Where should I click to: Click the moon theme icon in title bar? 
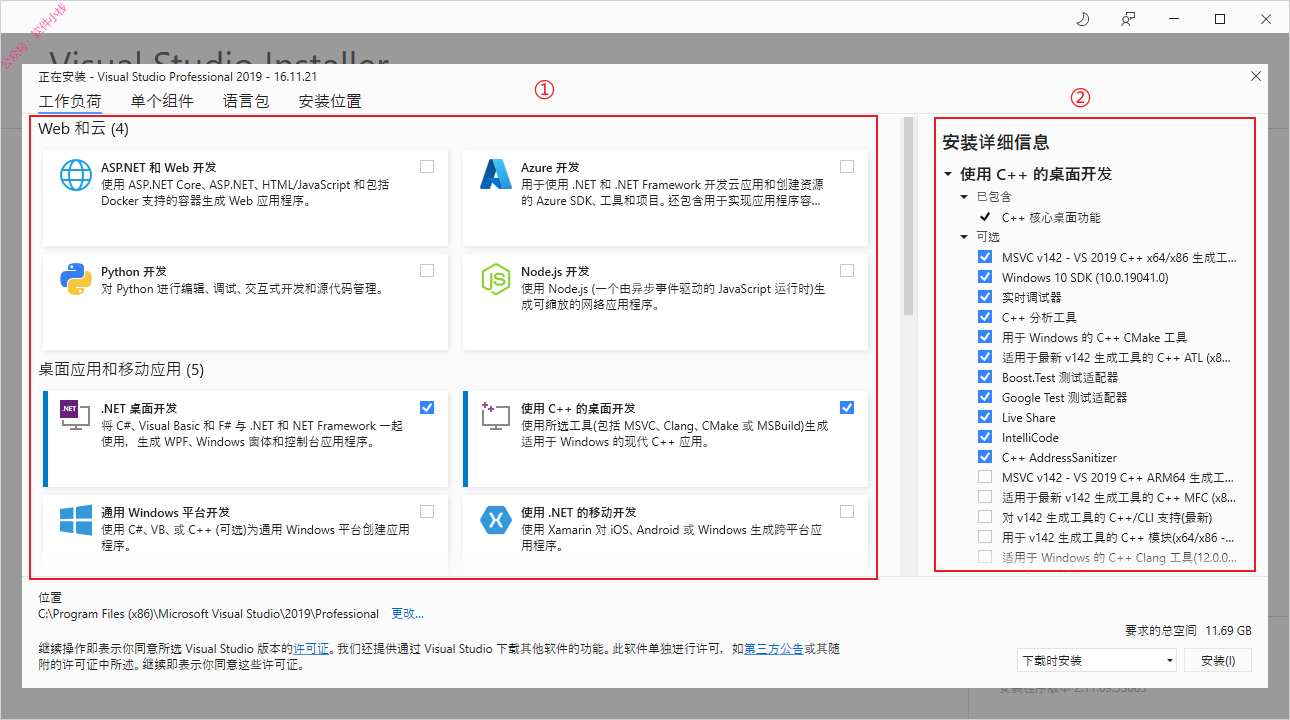1082,19
